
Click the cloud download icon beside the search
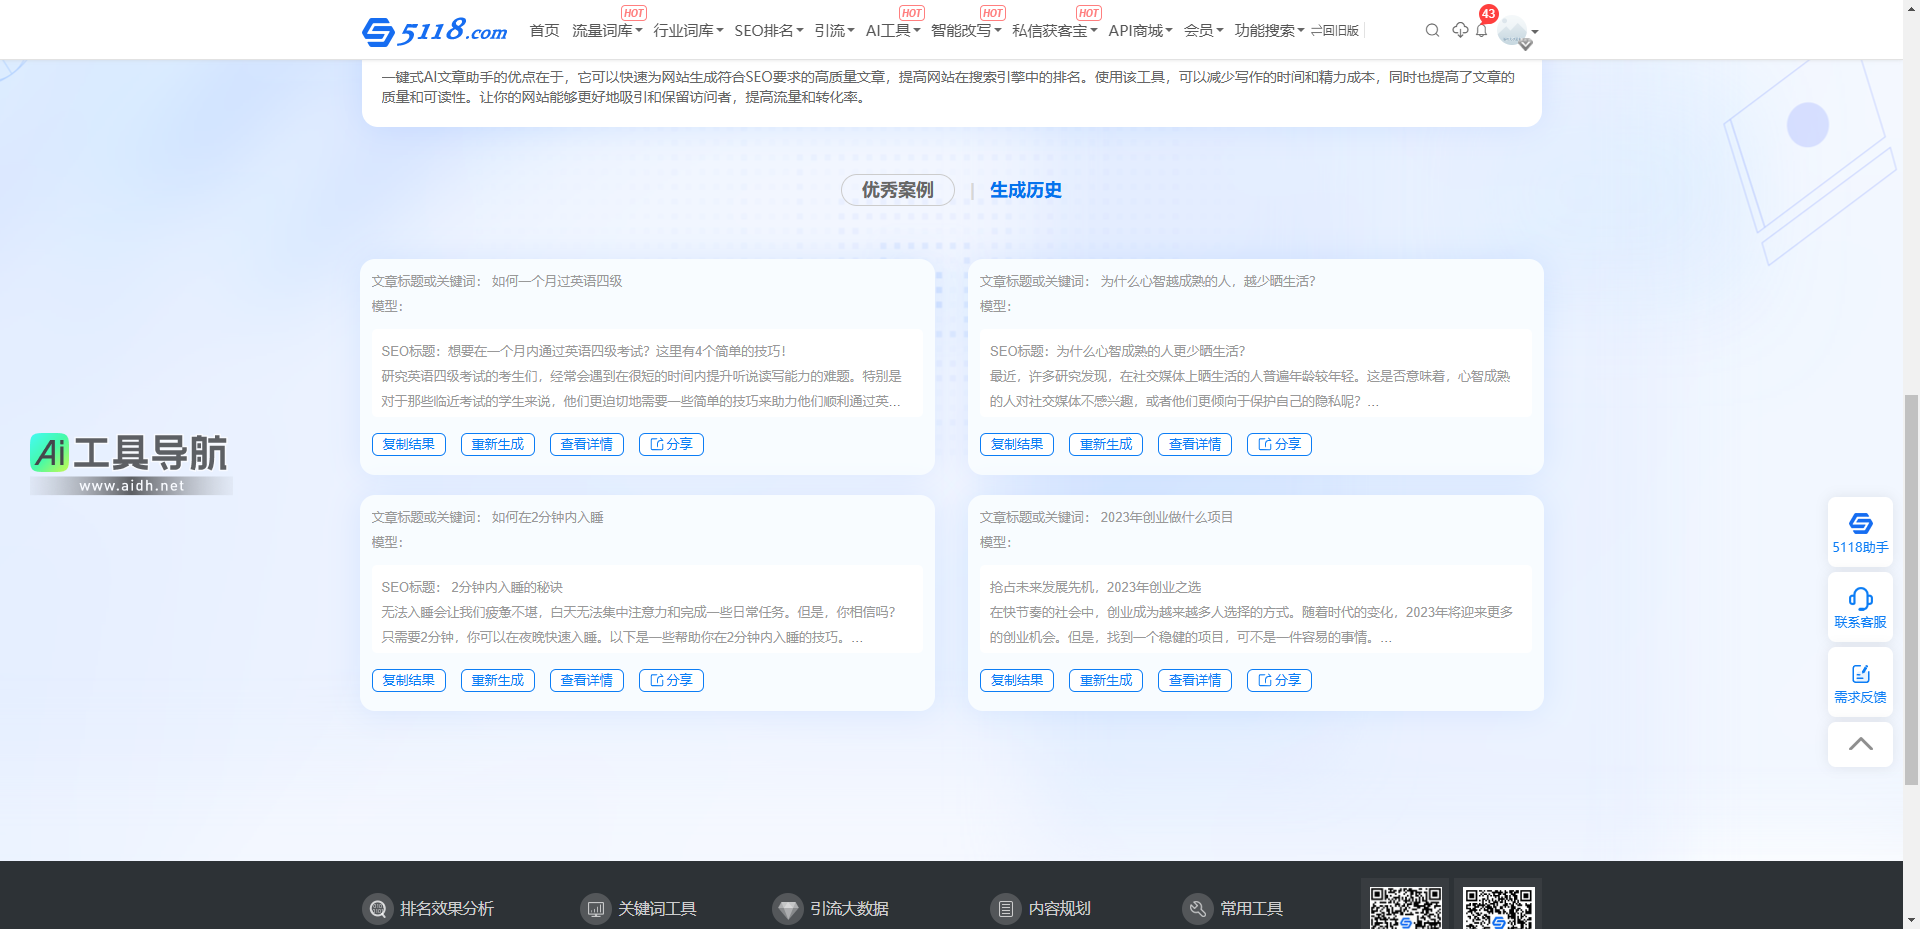tap(1458, 30)
